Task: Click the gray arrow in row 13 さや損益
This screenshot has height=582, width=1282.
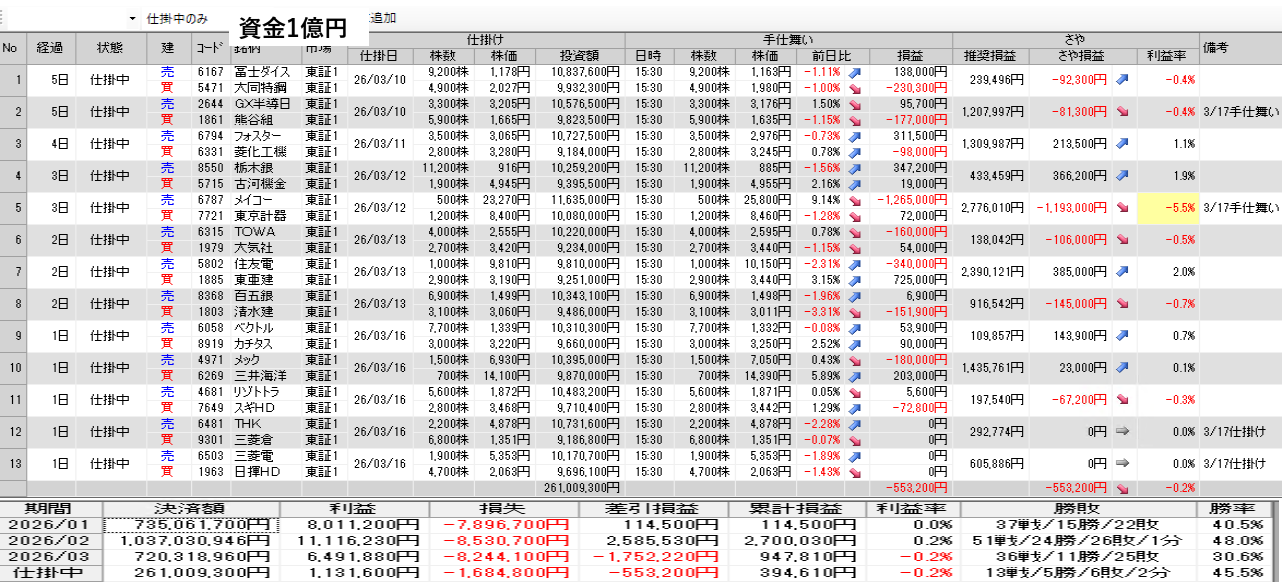Action: point(1122,464)
